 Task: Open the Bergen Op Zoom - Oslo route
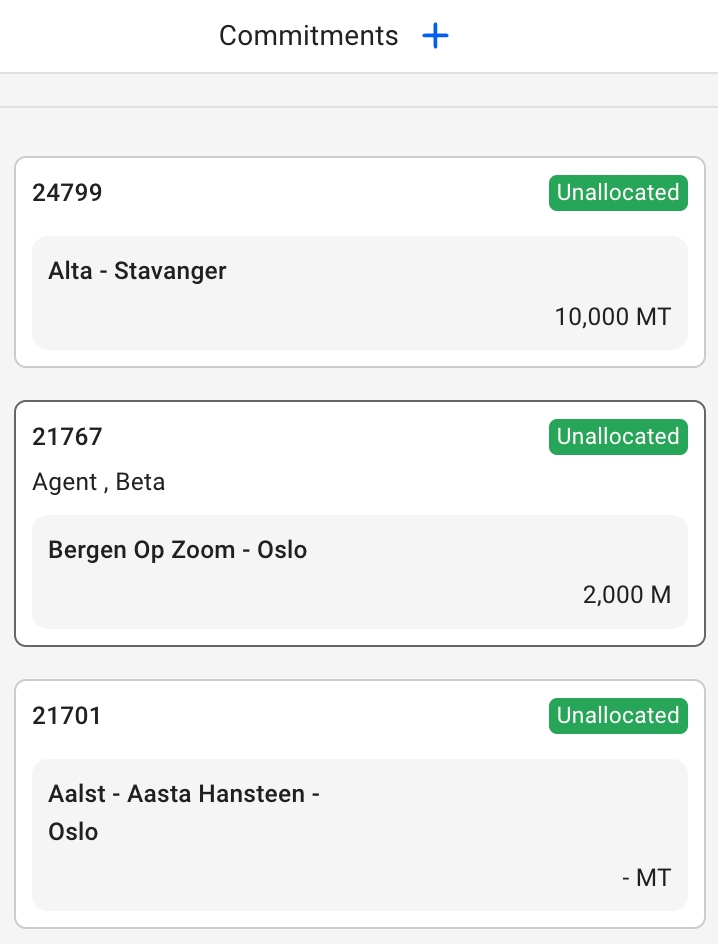177,550
